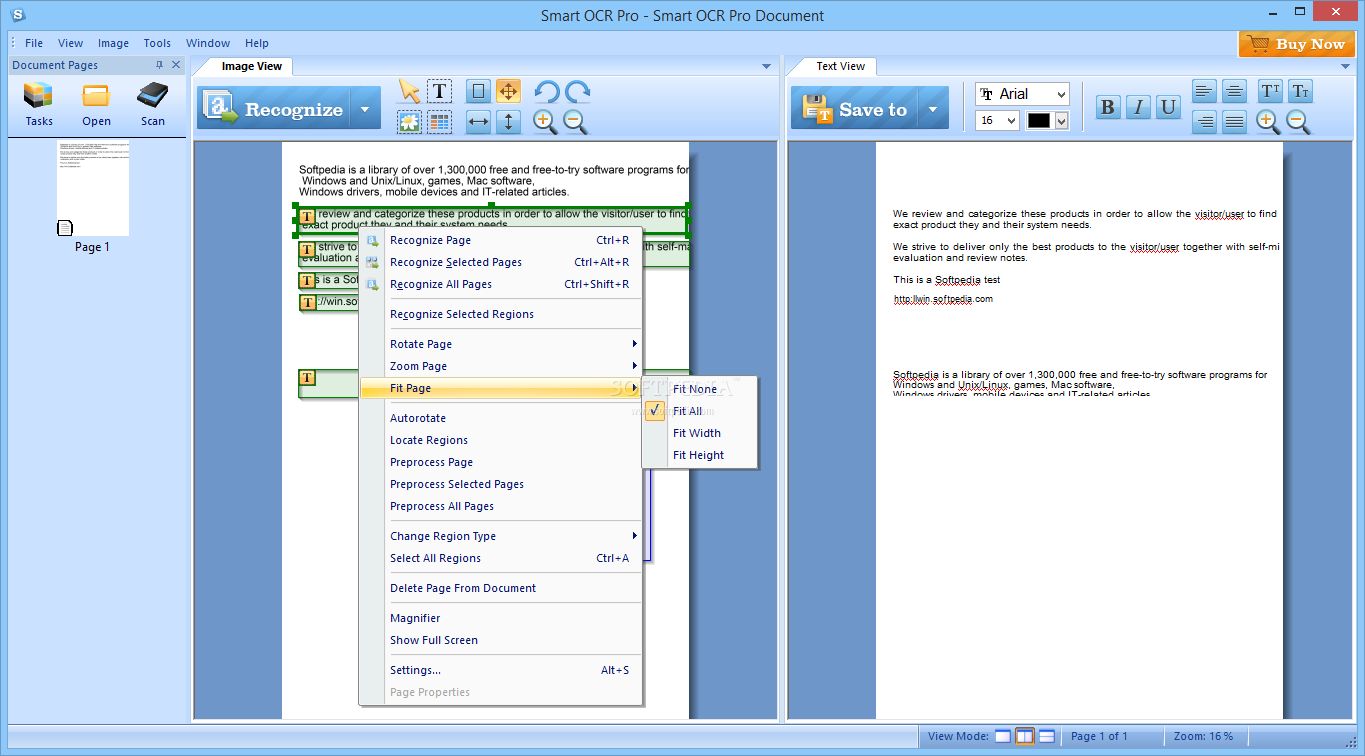The width and height of the screenshot is (1365, 756).
Task: Choose Autorotate from context menu
Action: 501,418
